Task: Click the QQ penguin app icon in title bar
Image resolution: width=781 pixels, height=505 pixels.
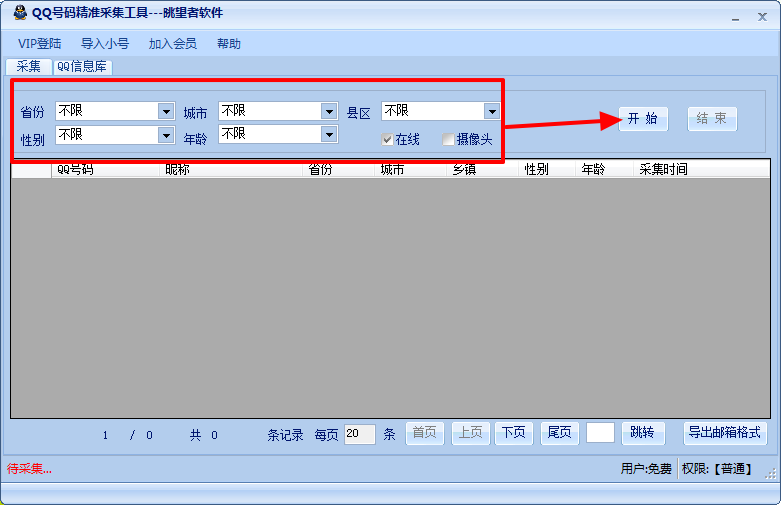Action: click(x=20, y=12)
